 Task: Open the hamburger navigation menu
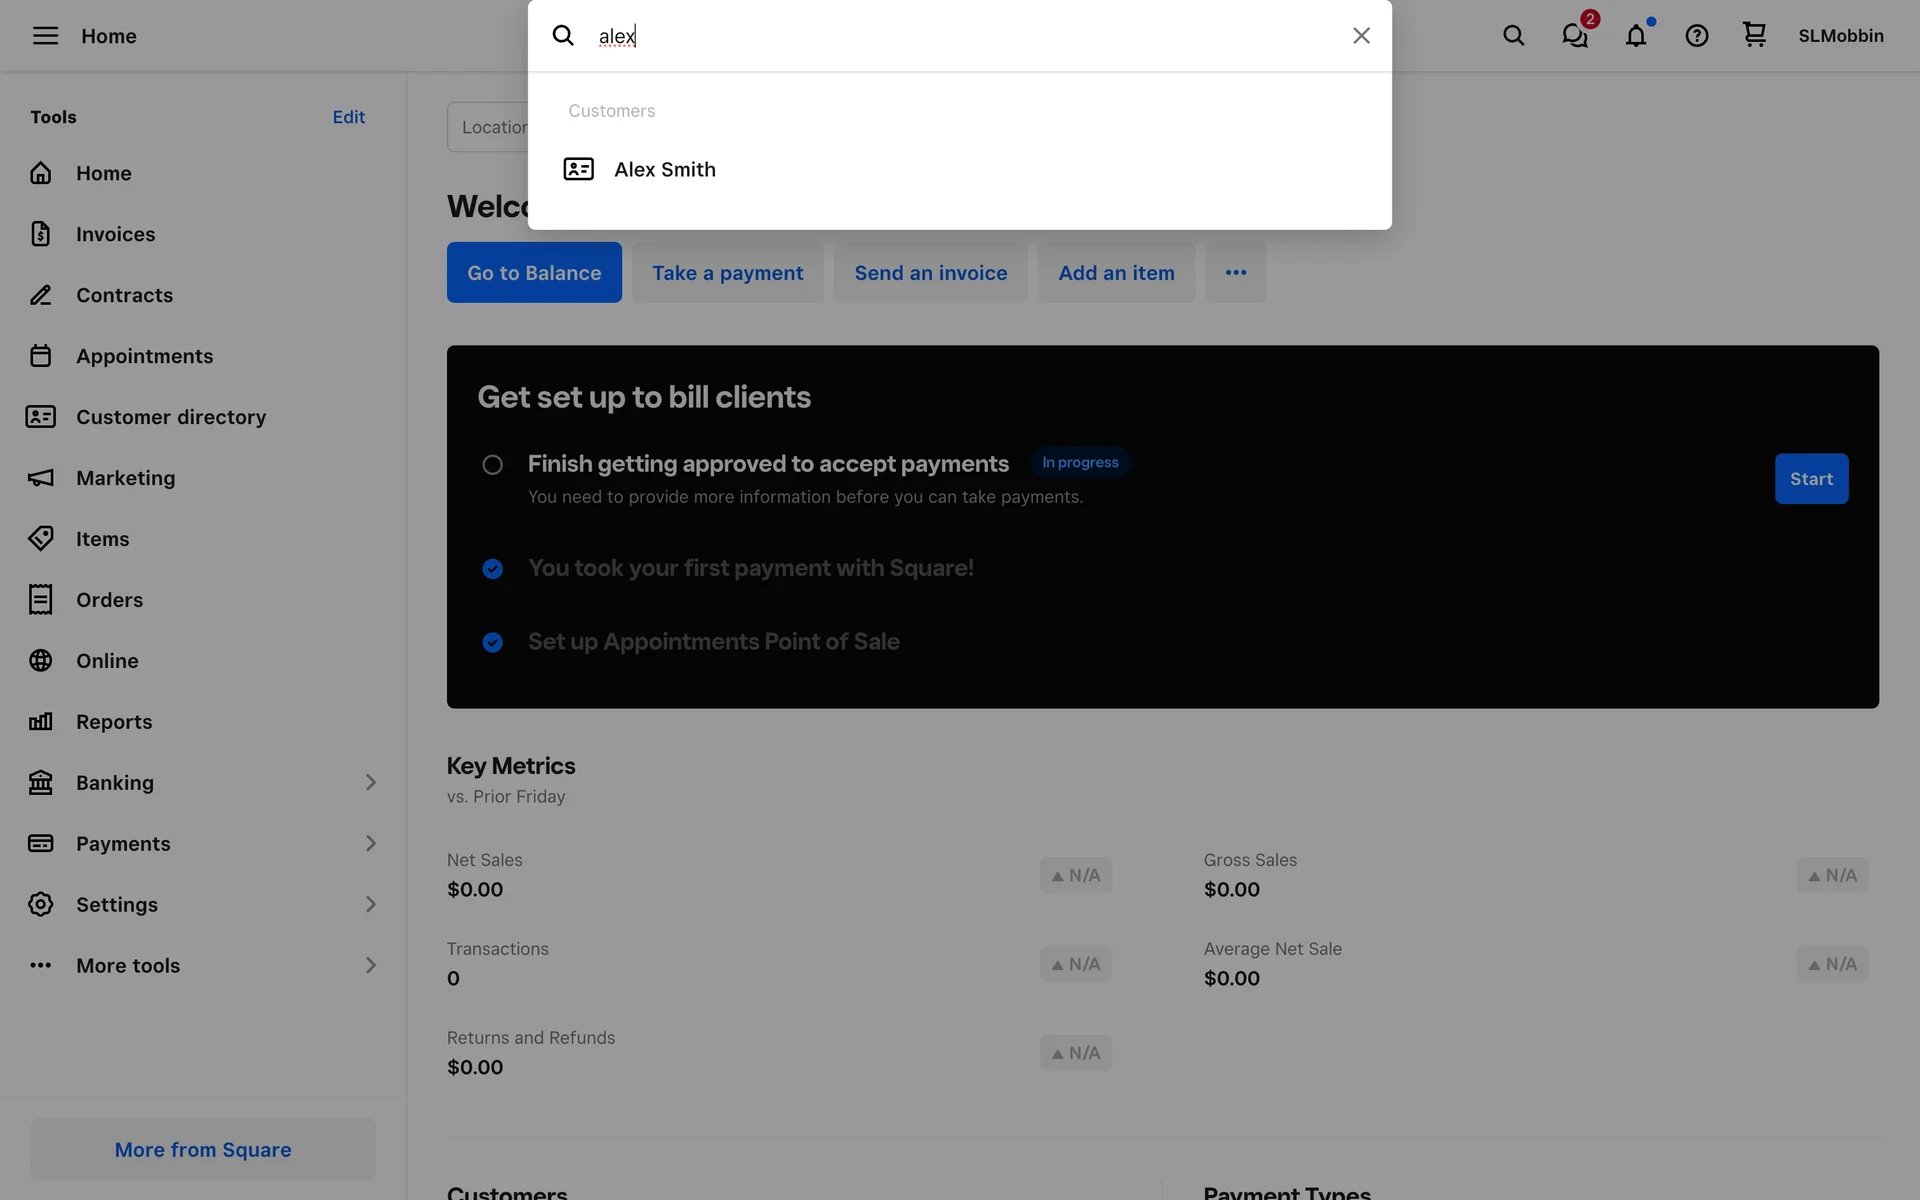[45, 36]
